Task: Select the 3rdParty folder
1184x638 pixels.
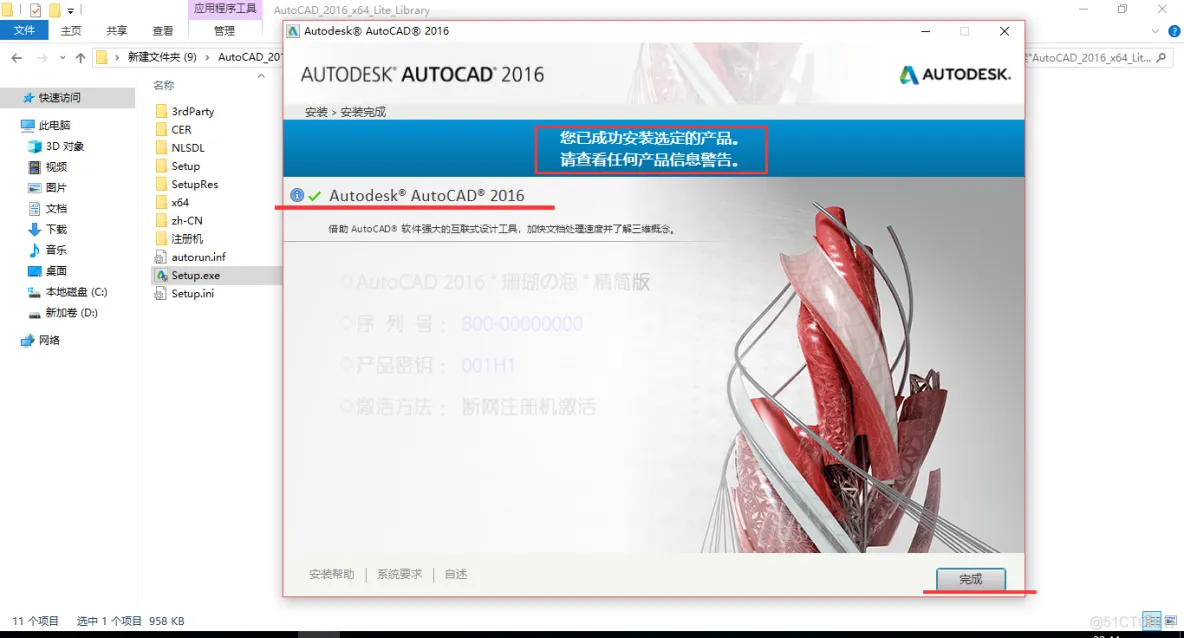Action: [193, 111]
